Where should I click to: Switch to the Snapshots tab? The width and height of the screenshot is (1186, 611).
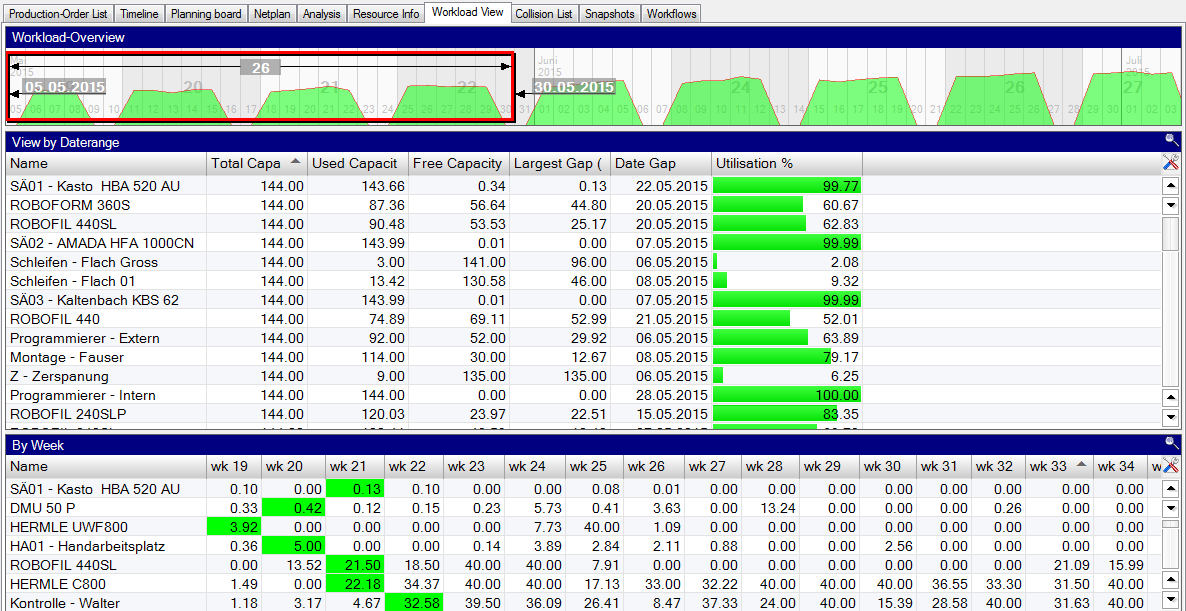pyautogui.click(x=610, y=14)
